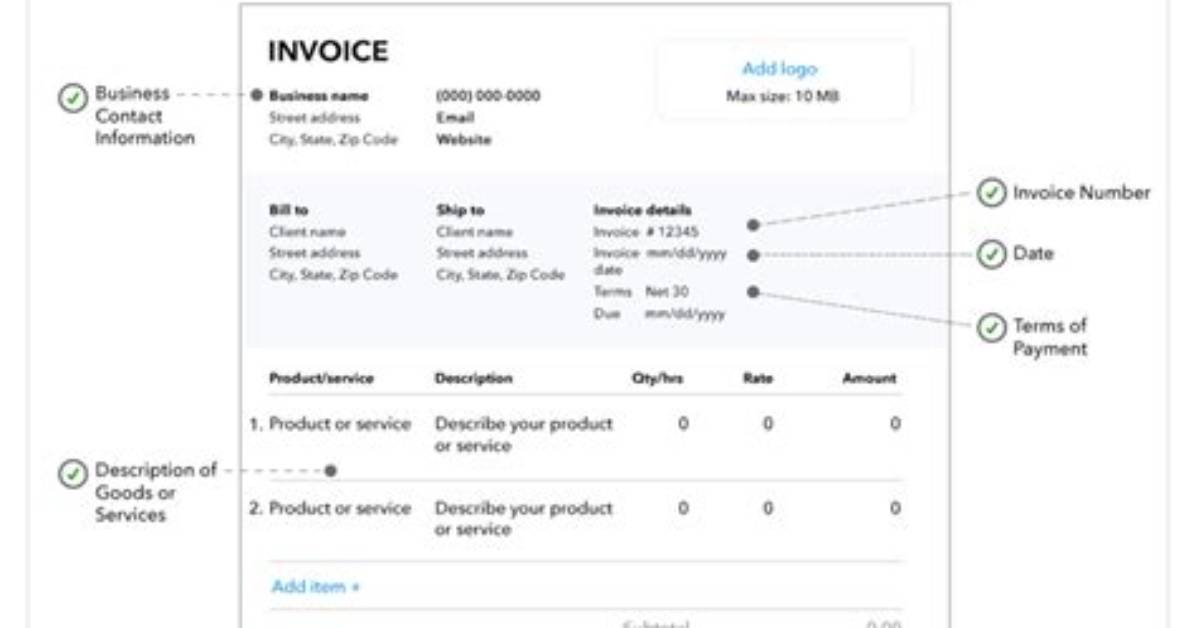Screen dimensions: 1196x628
Task: Edit City, State, Zip Code under Ship to
Action: tap(500, 275)
